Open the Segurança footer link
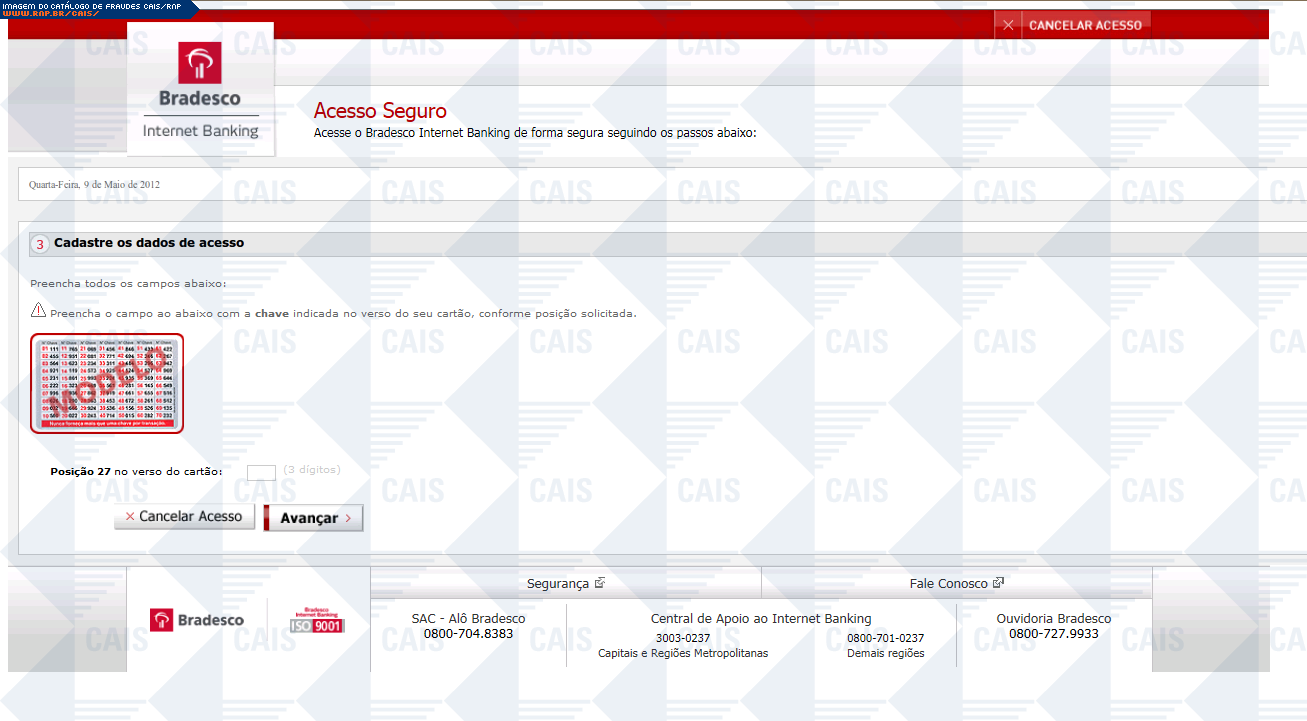This screenshot has height=721, width=1307. [x=557, y=583]
